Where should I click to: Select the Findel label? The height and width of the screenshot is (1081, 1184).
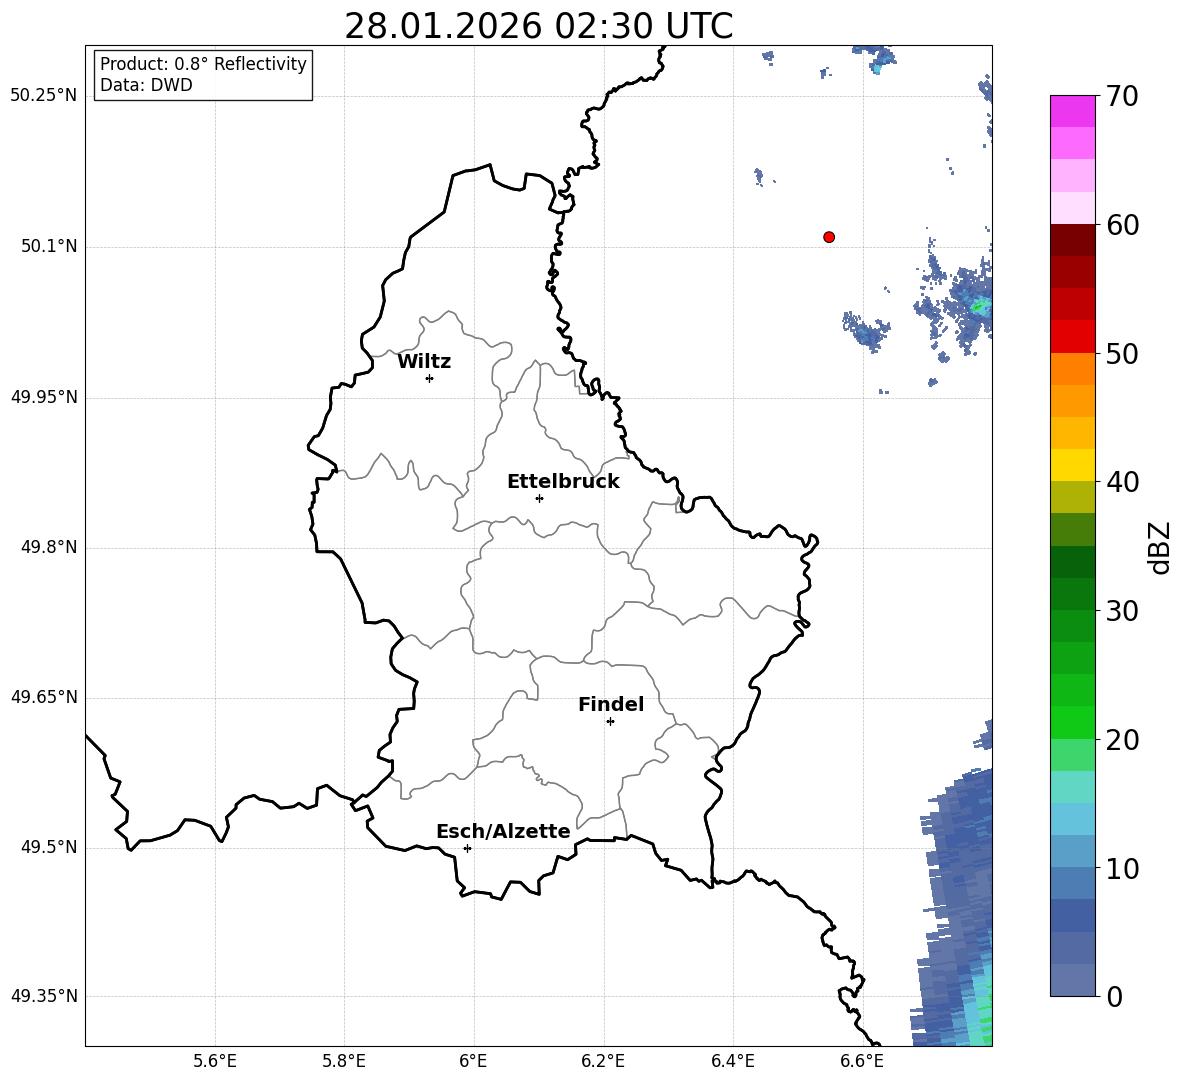point(611,704)
